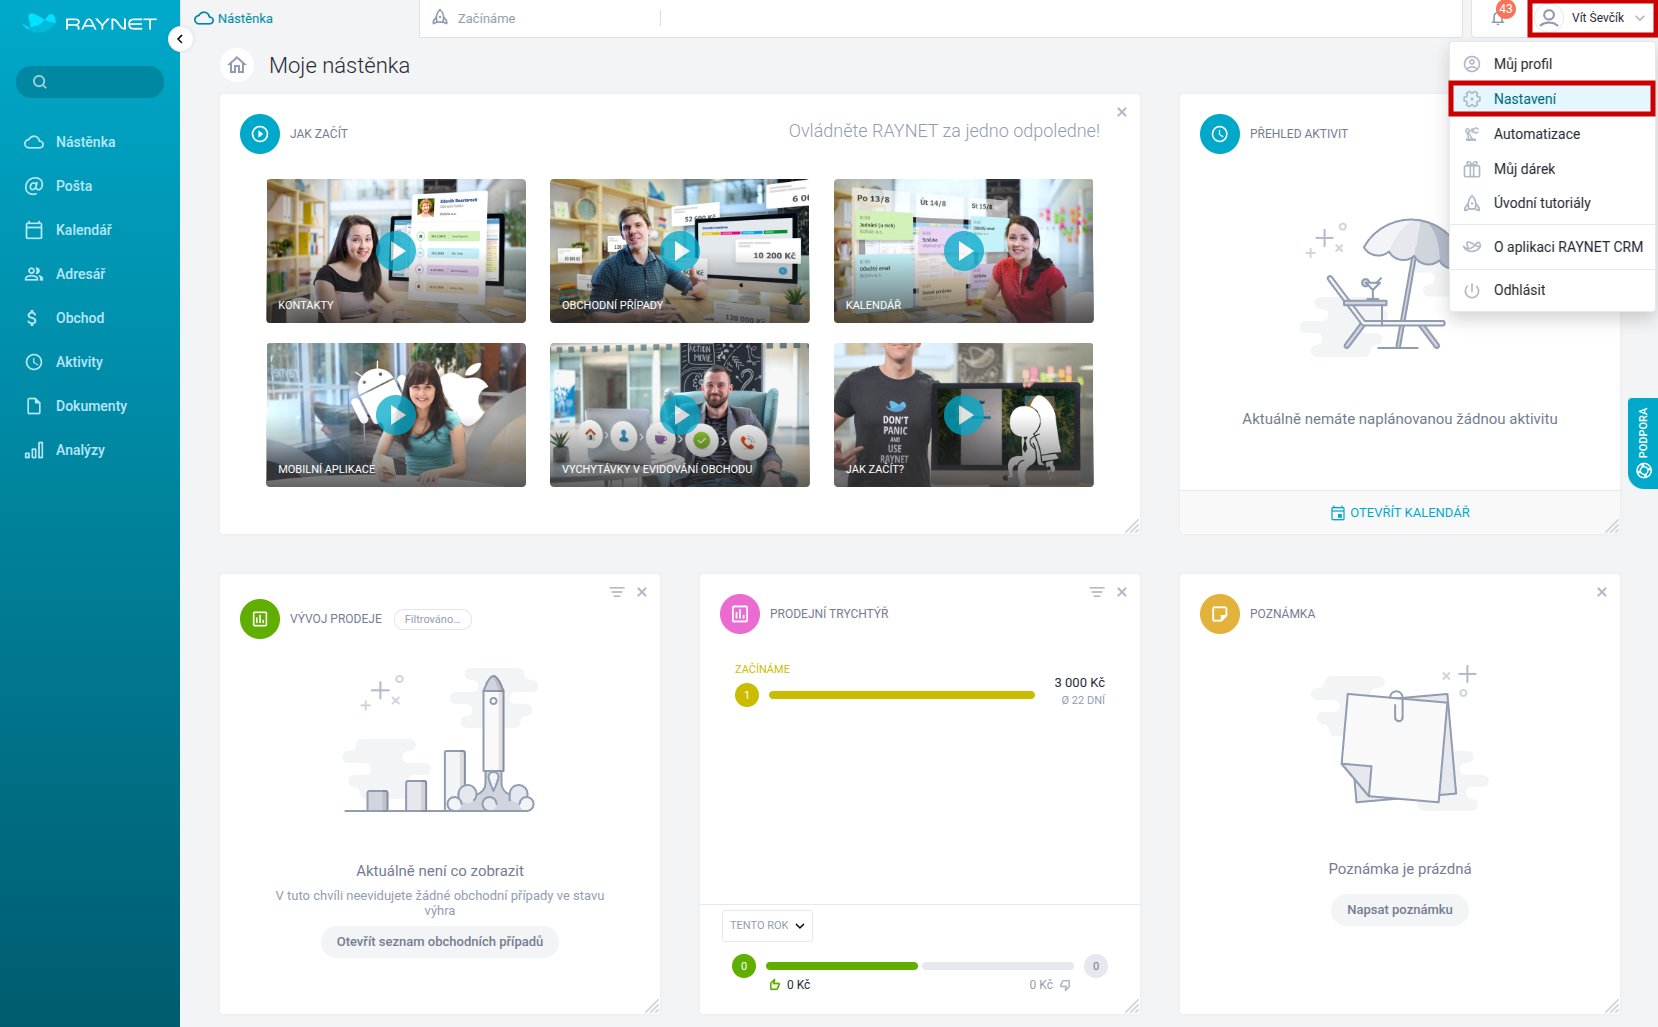Close the Poznámka widget

[1601, 592]
